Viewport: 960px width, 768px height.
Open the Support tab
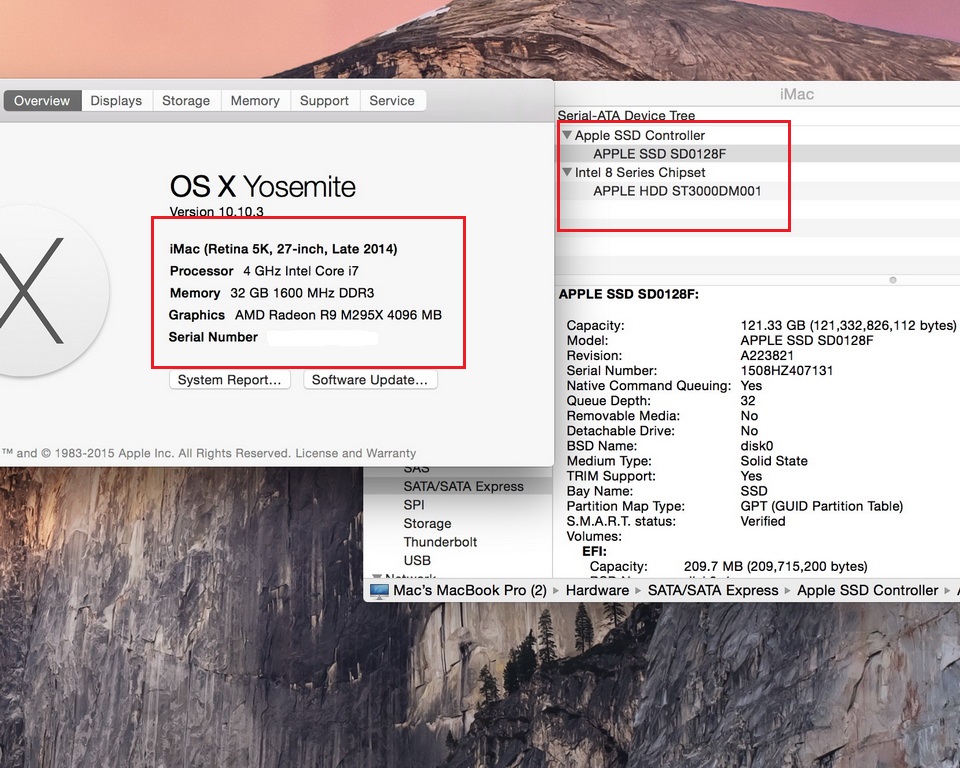[324, 100]
